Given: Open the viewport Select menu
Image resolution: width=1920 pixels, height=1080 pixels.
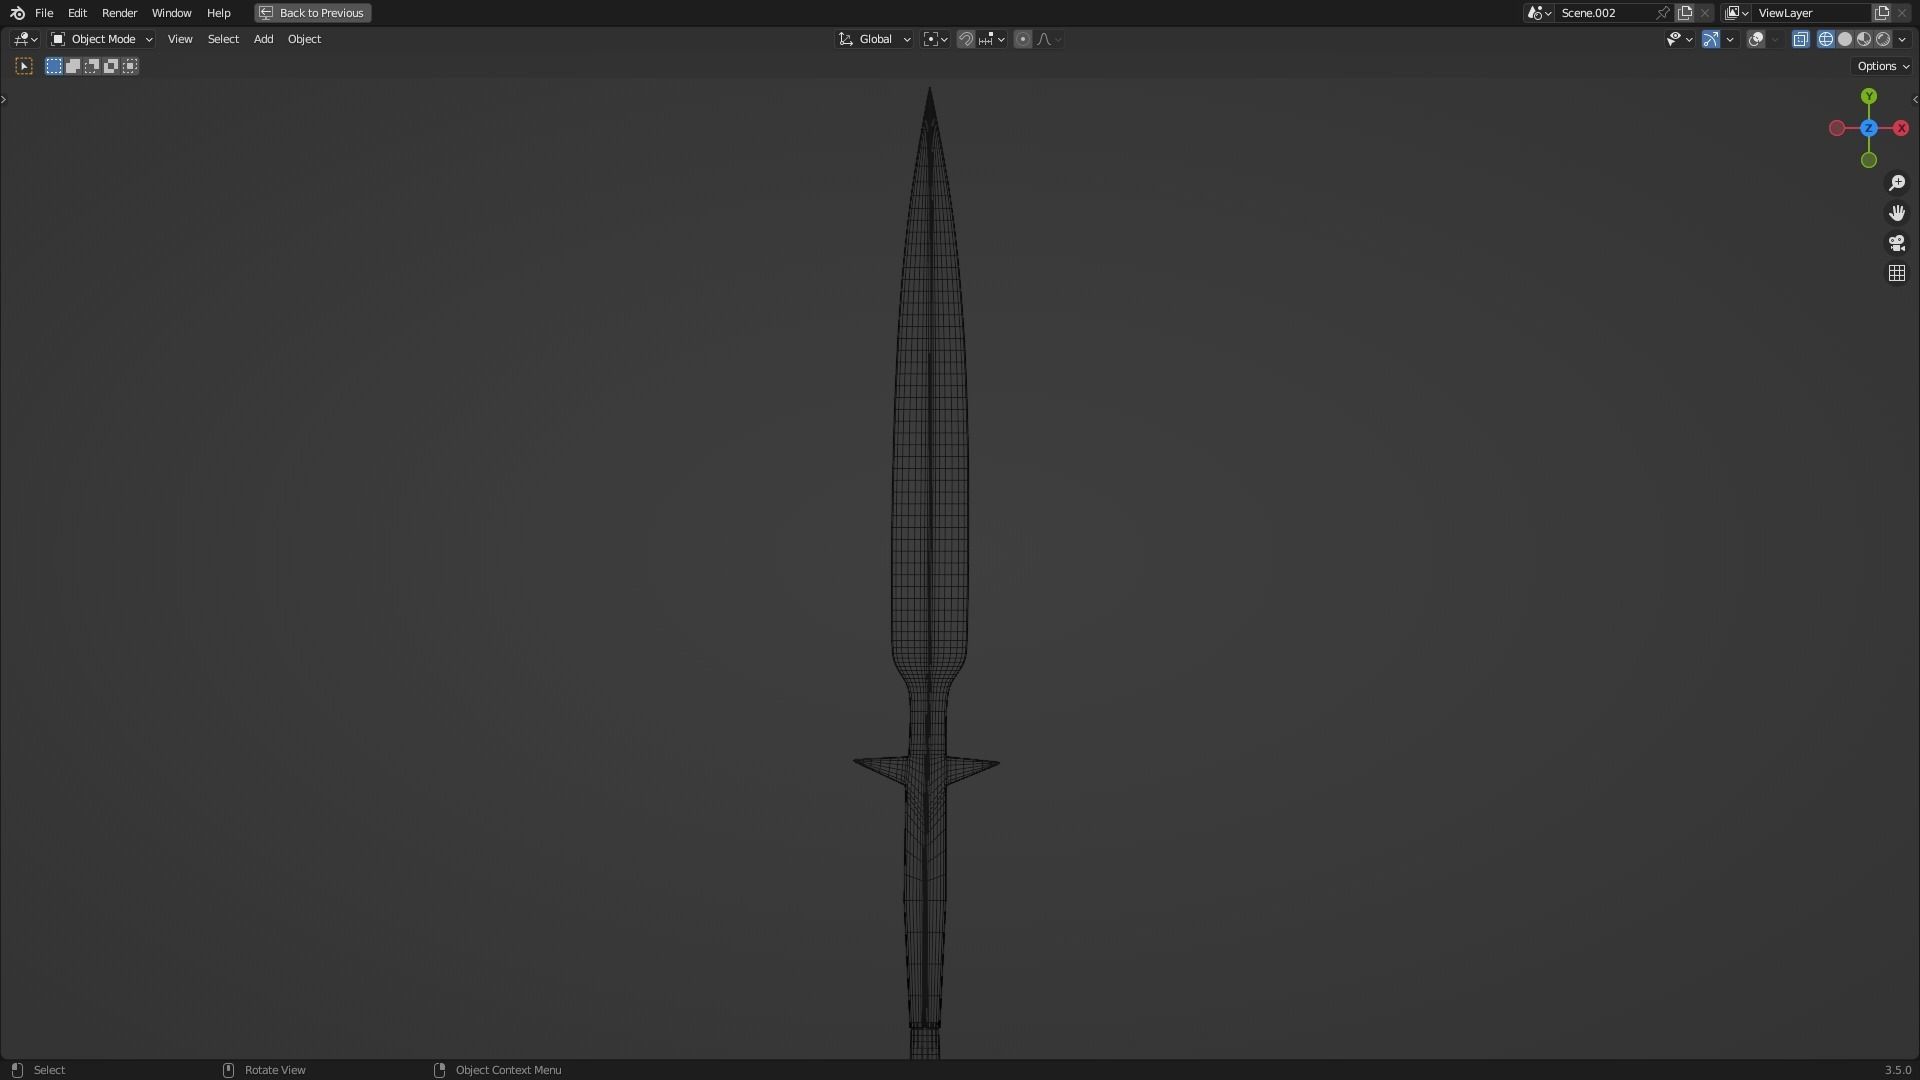Looking at the screenshot, I should pyautogui.click(x=223, y=39).
